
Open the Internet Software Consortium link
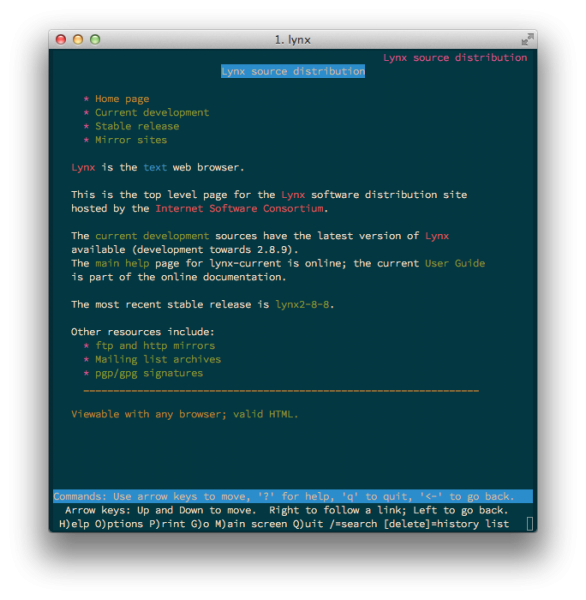[x=239, y=209]
